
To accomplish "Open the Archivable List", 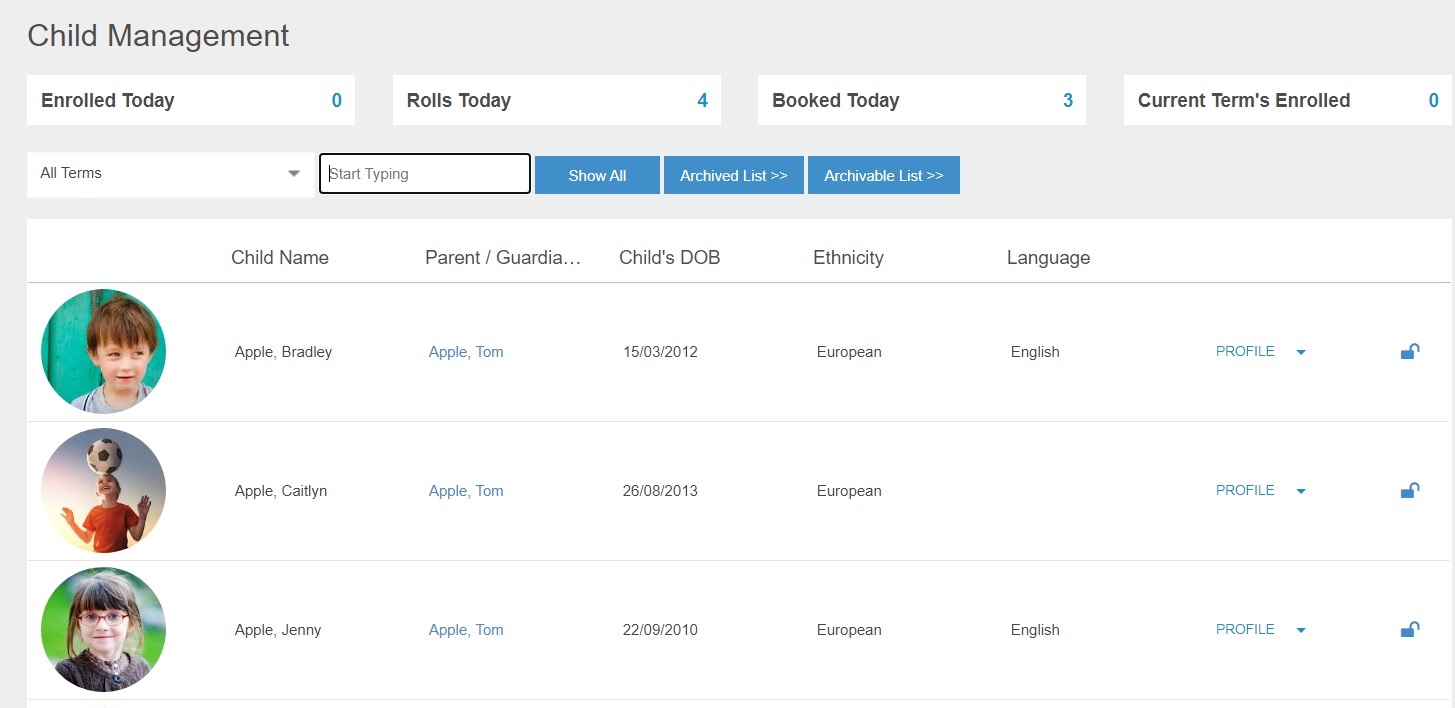I will click(884, 175).
